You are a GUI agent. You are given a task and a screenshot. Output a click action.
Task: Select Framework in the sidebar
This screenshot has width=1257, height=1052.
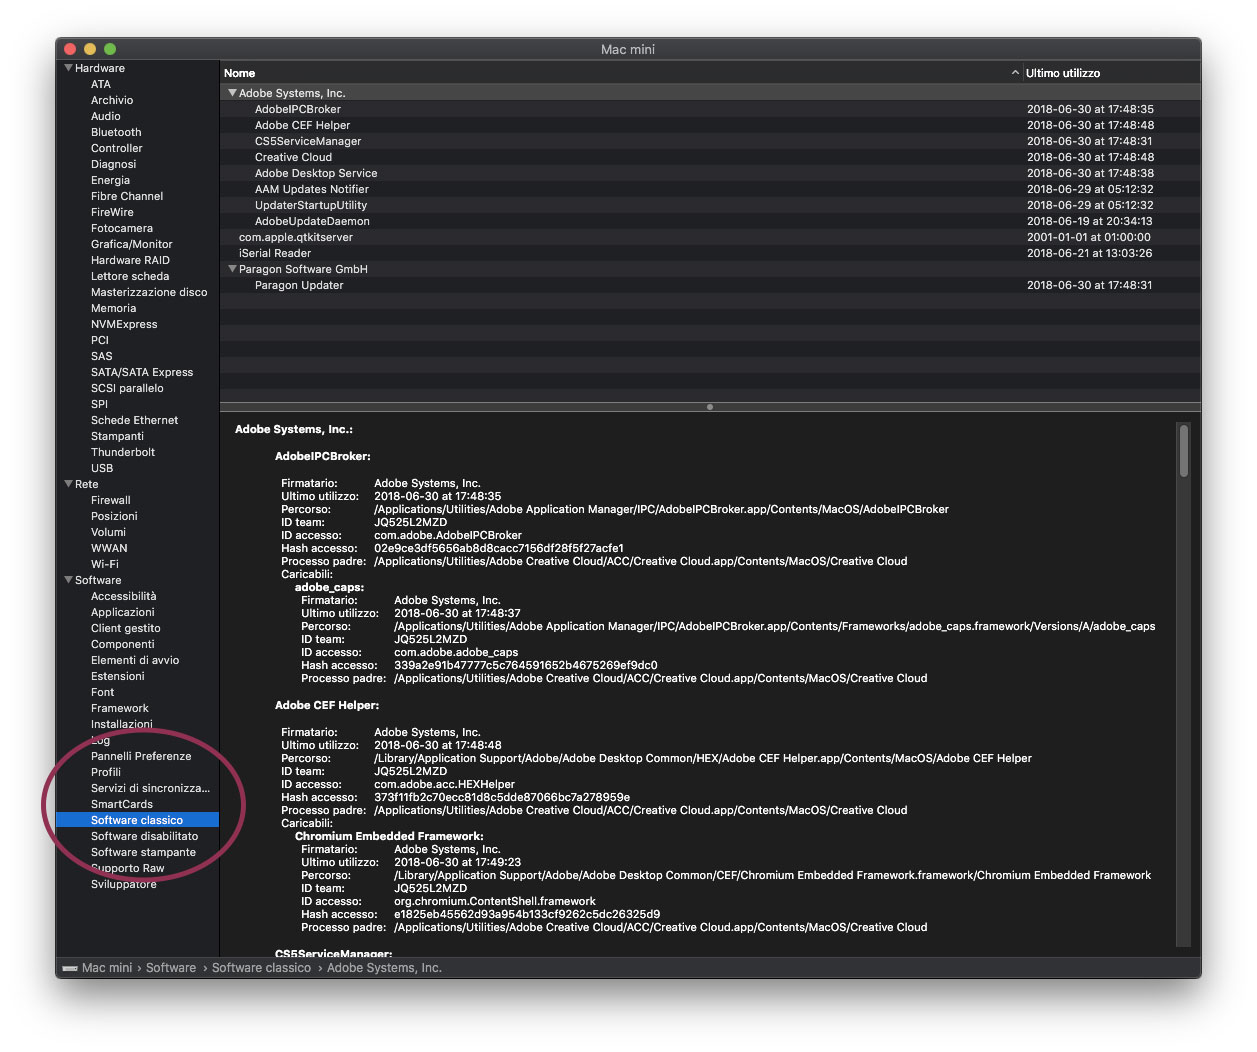pyautogui.click(x=120, y=708)
